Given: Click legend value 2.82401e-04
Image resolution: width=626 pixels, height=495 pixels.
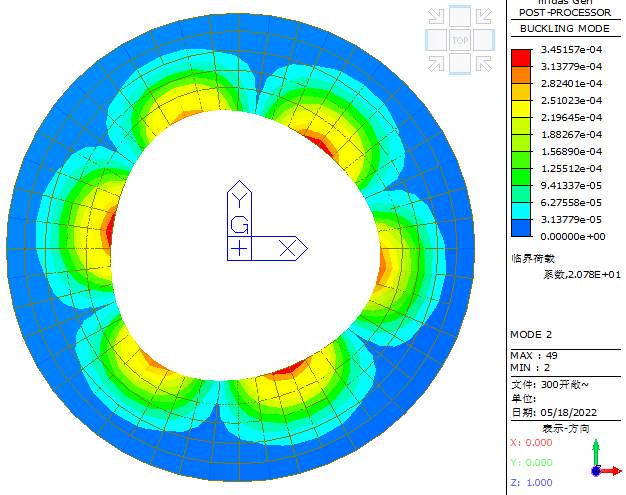Looking at the screenshot, I should coord(571,84).
